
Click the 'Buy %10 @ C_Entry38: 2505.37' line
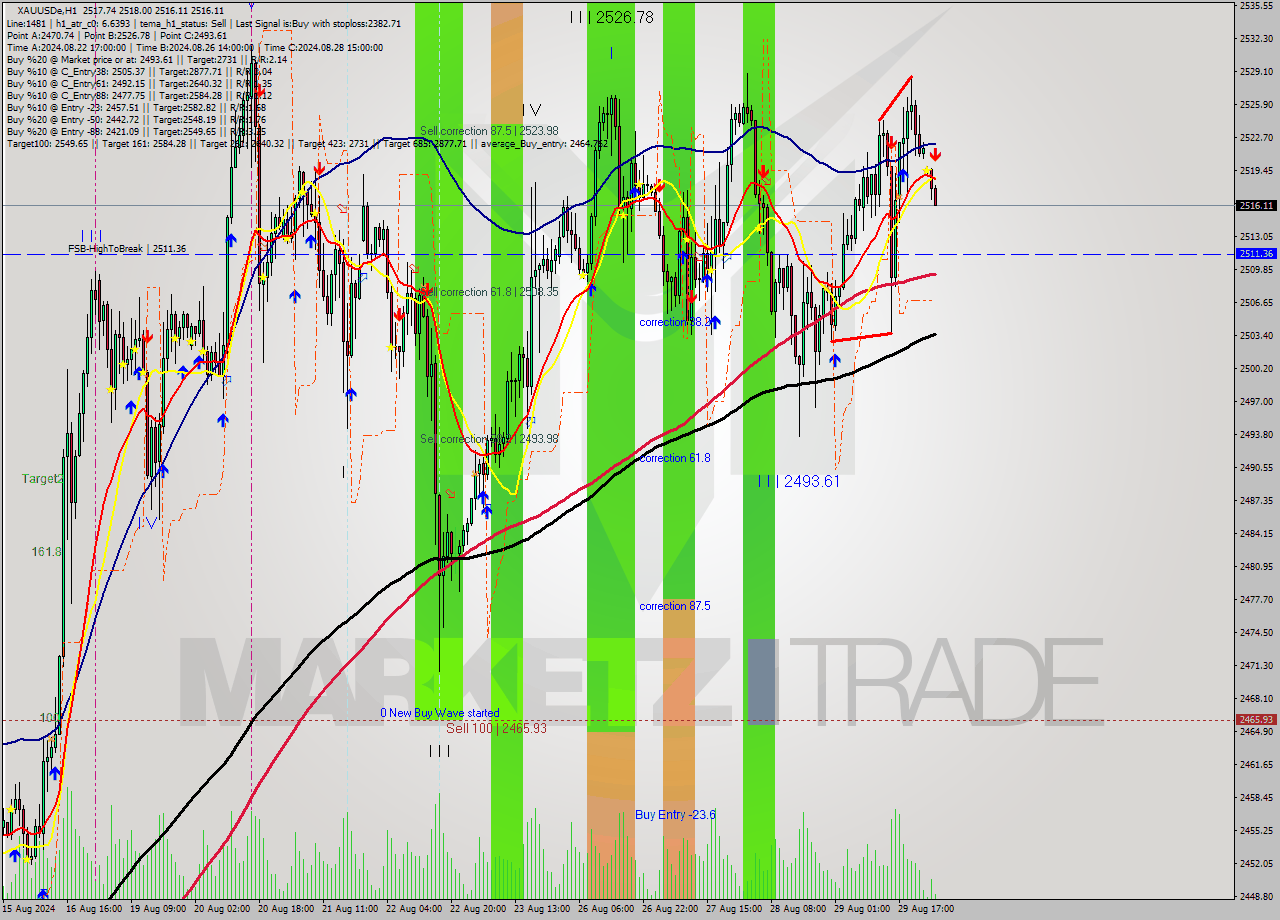[x=138, y=71]
